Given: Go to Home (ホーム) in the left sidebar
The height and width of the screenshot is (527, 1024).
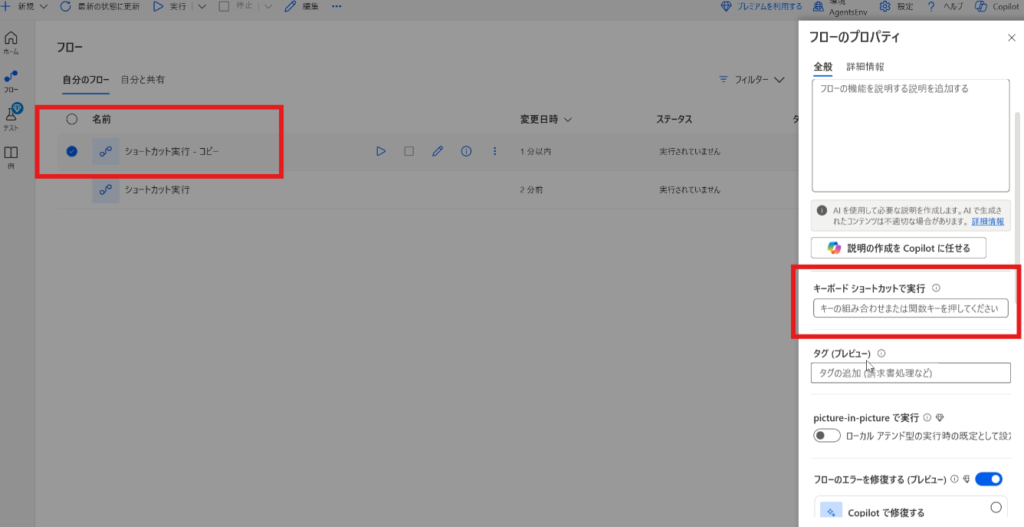Looking at the screenshot, I should click(11, 43).
